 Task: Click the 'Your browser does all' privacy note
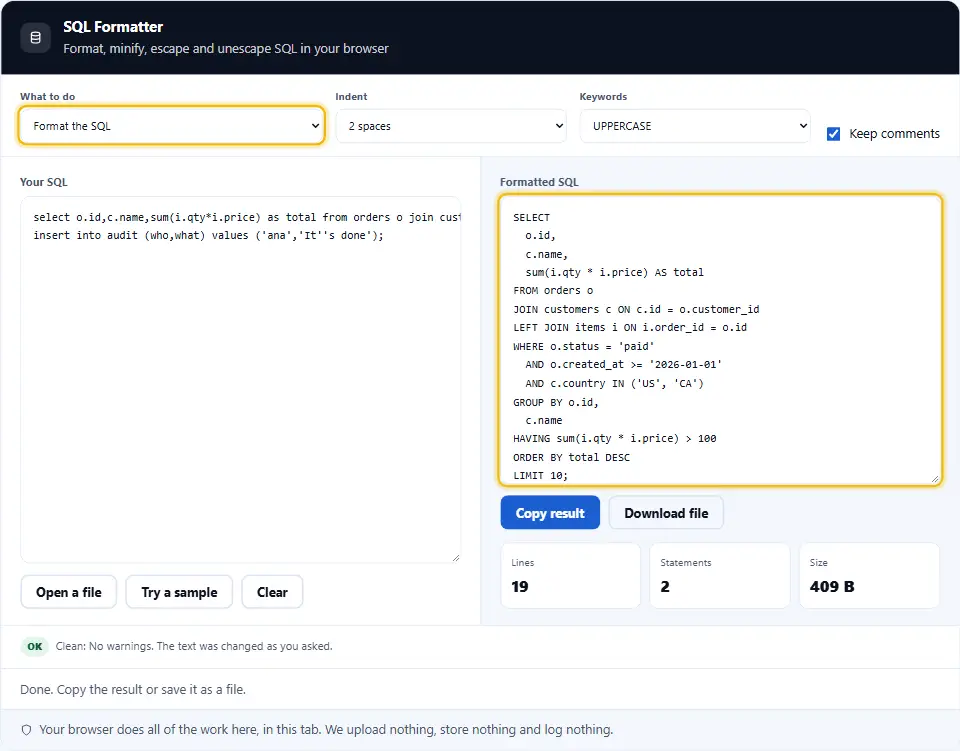click(326, 730)
